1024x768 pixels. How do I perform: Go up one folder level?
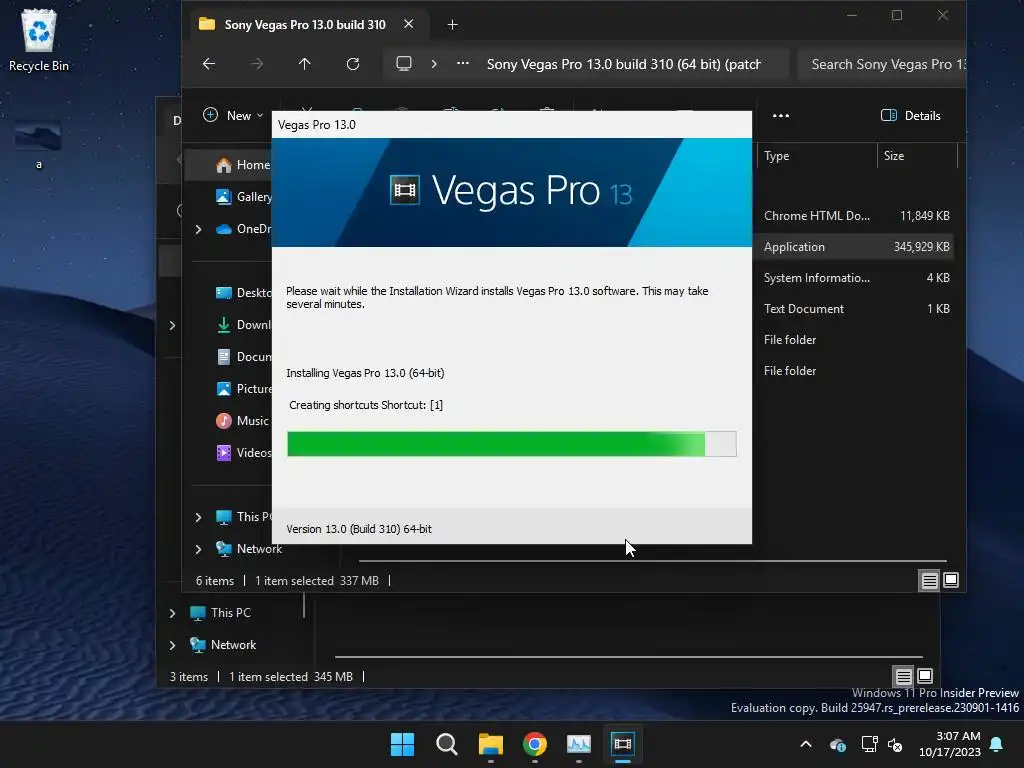(305, 64)
